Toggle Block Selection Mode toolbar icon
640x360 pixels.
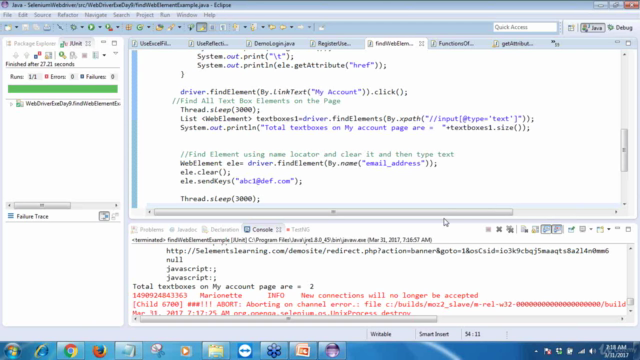click(x=213, y=27)
